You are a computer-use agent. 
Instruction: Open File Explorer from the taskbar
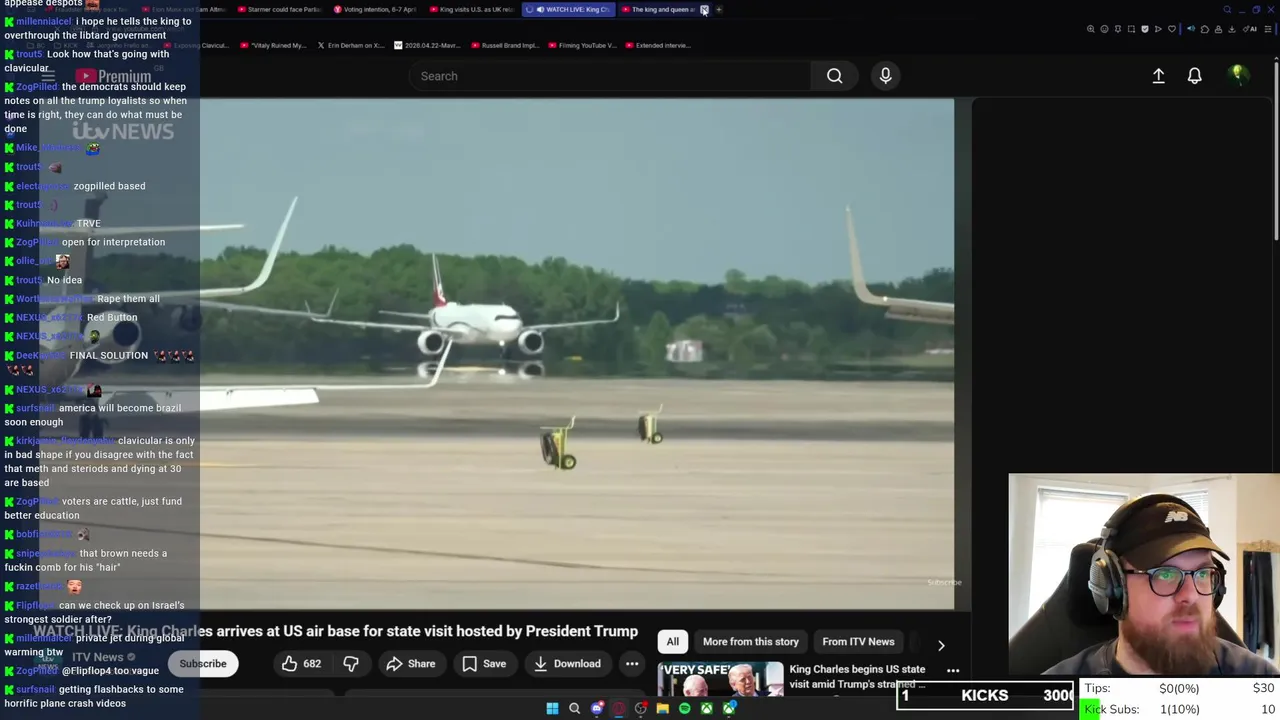pos(663,708)
